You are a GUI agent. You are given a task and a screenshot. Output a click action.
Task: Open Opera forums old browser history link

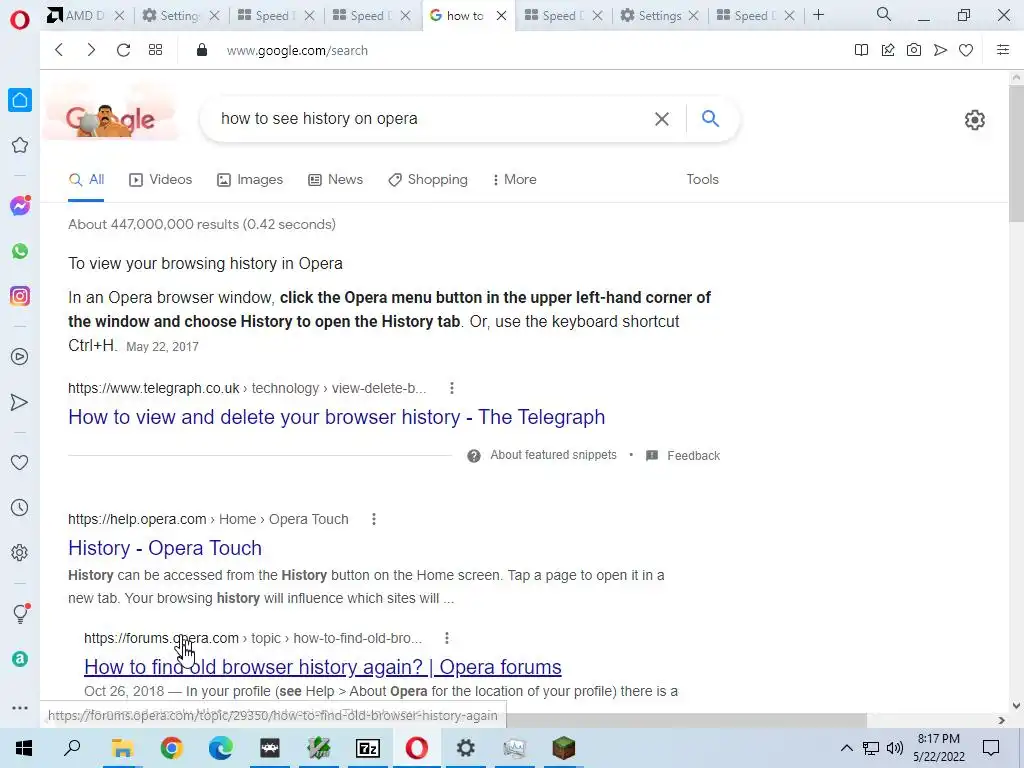pos(323,667)
